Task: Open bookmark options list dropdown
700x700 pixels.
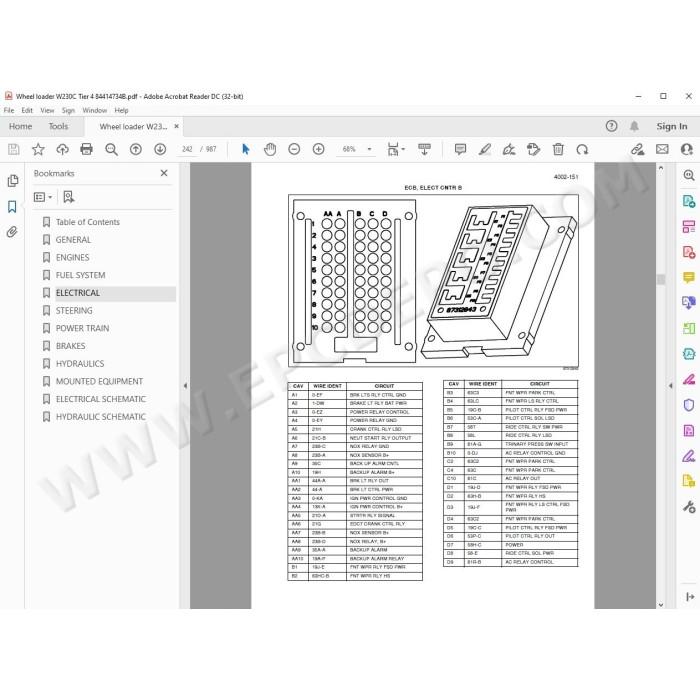Action: [x=43, y=197]
